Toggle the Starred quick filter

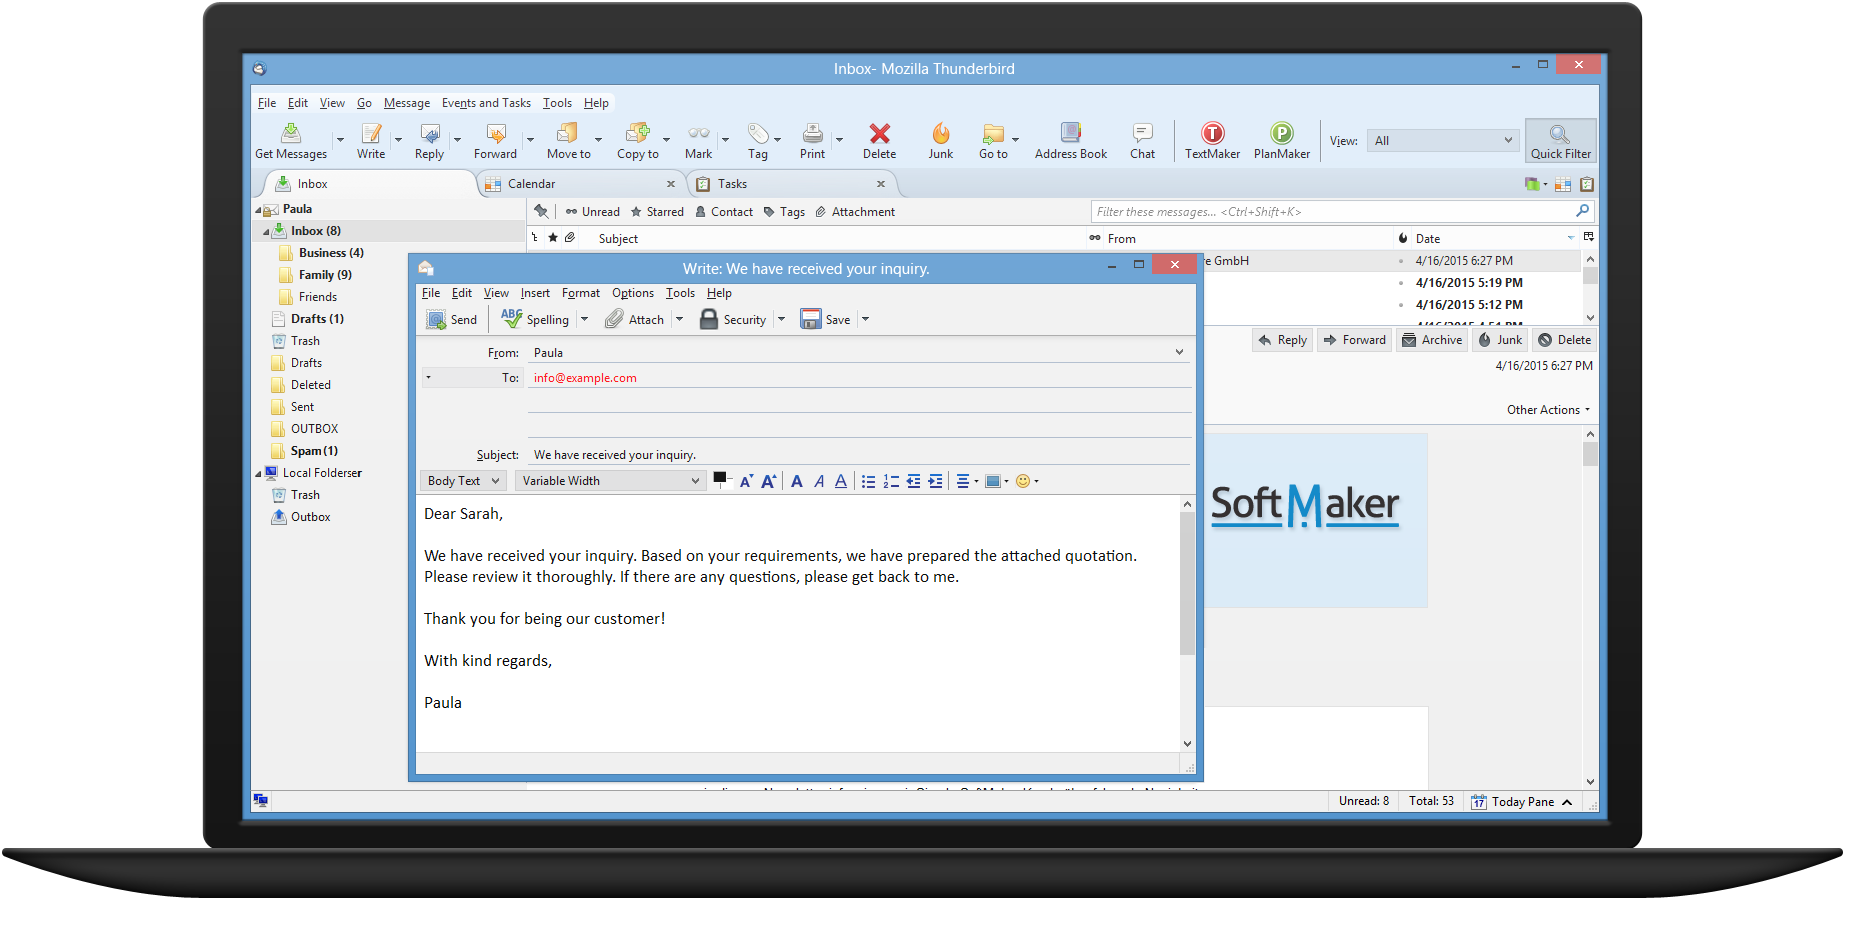coord(657,212)
